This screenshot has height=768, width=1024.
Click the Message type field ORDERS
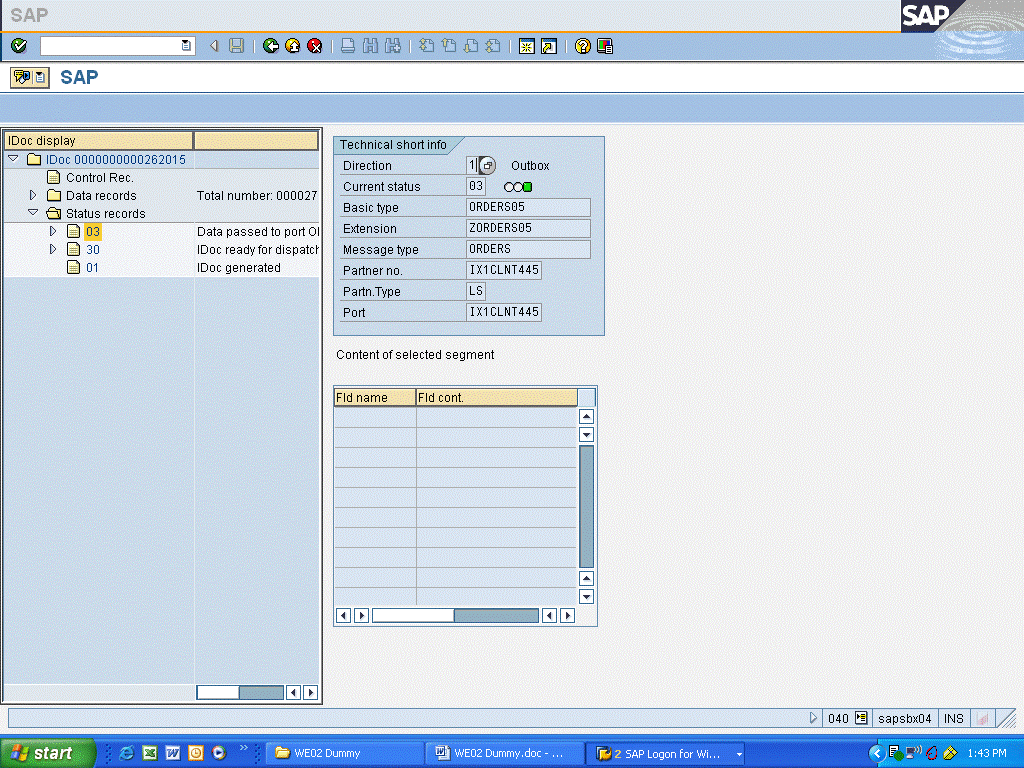pos(528,249)
